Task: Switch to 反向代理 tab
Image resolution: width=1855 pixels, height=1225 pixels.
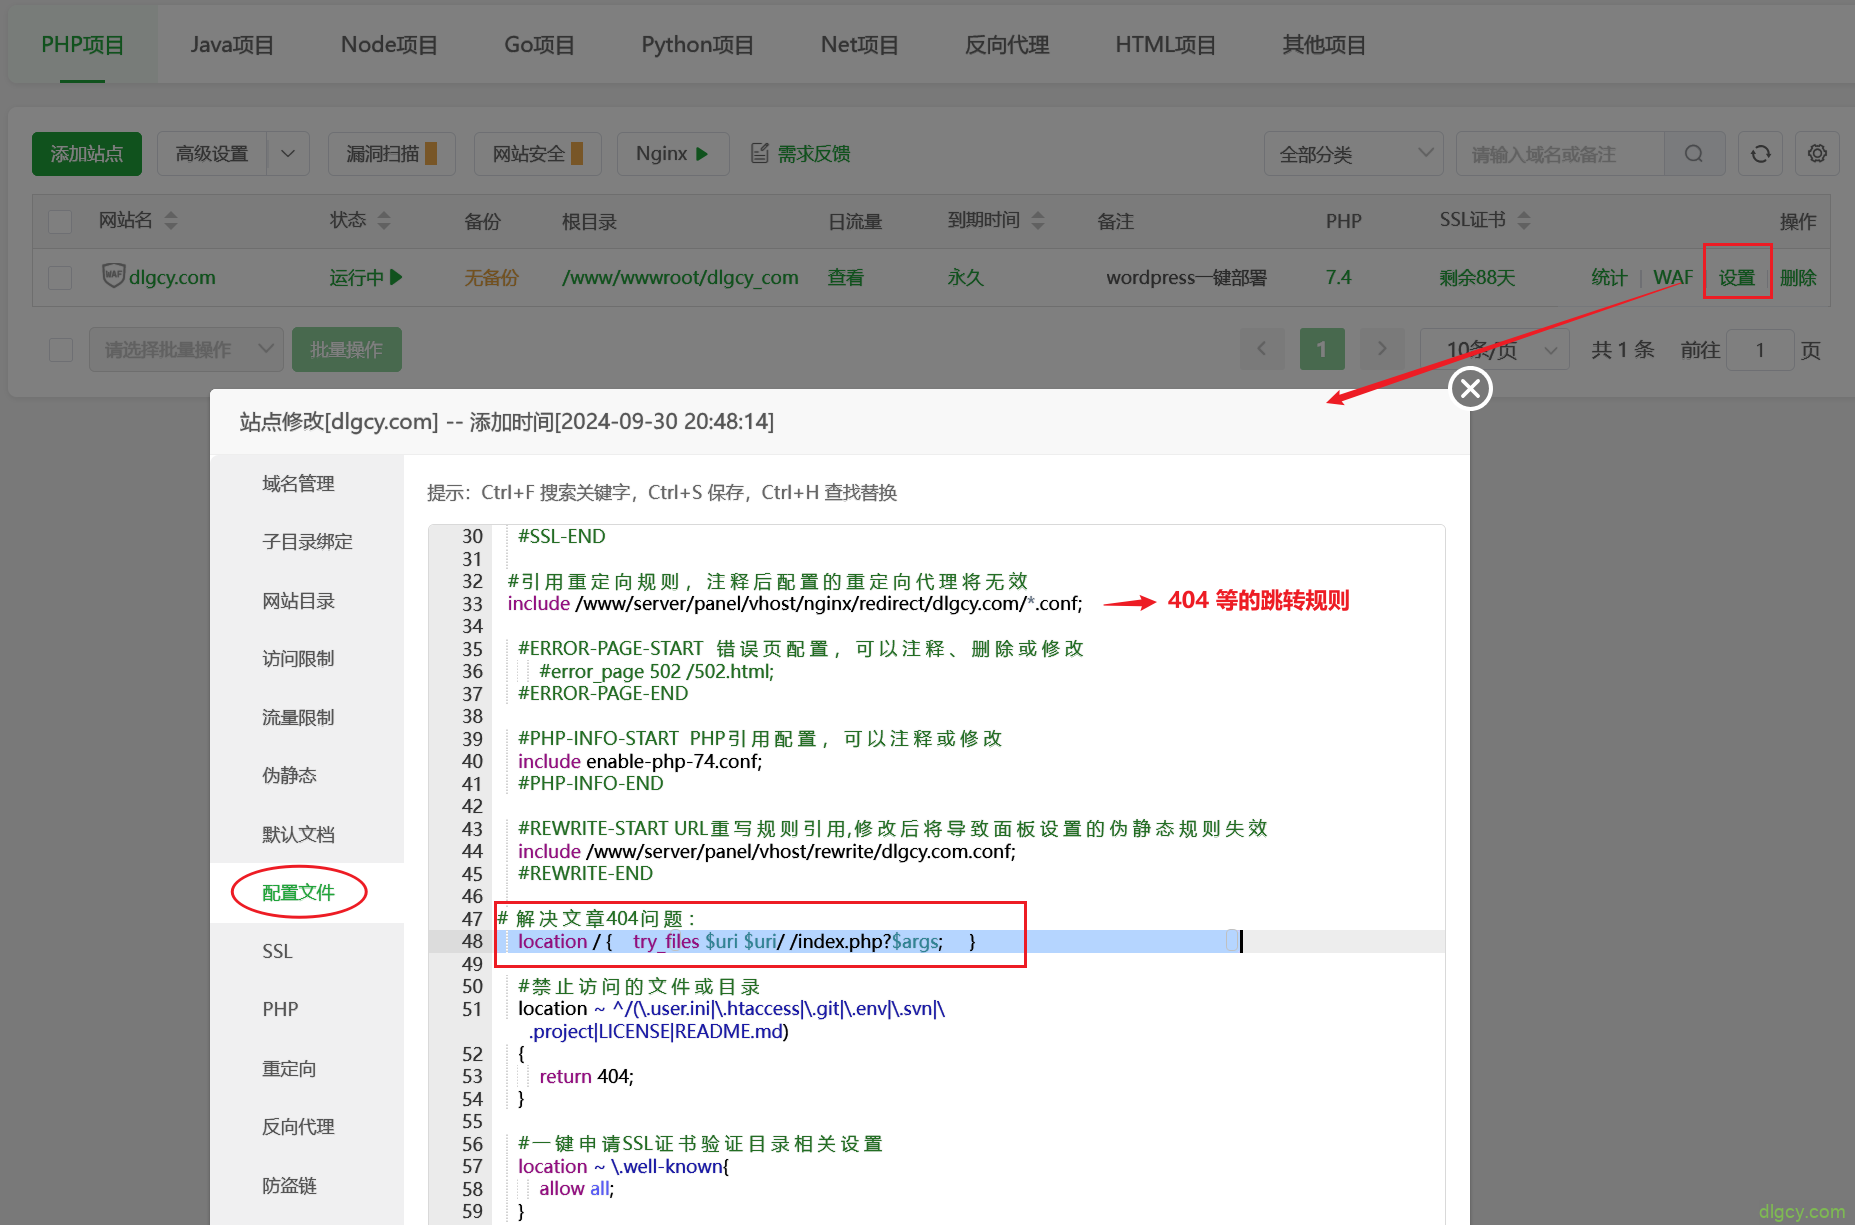Action: (1007, 45)
